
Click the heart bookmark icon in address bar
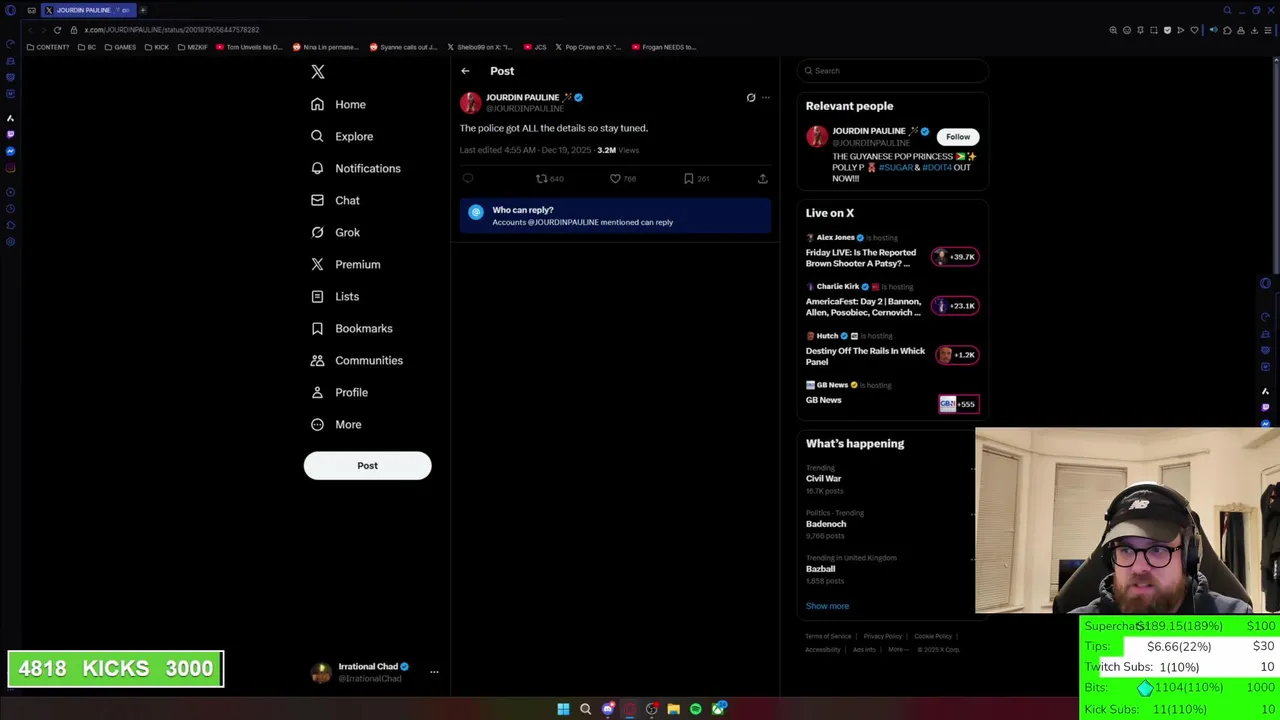tap(1194, 30)
